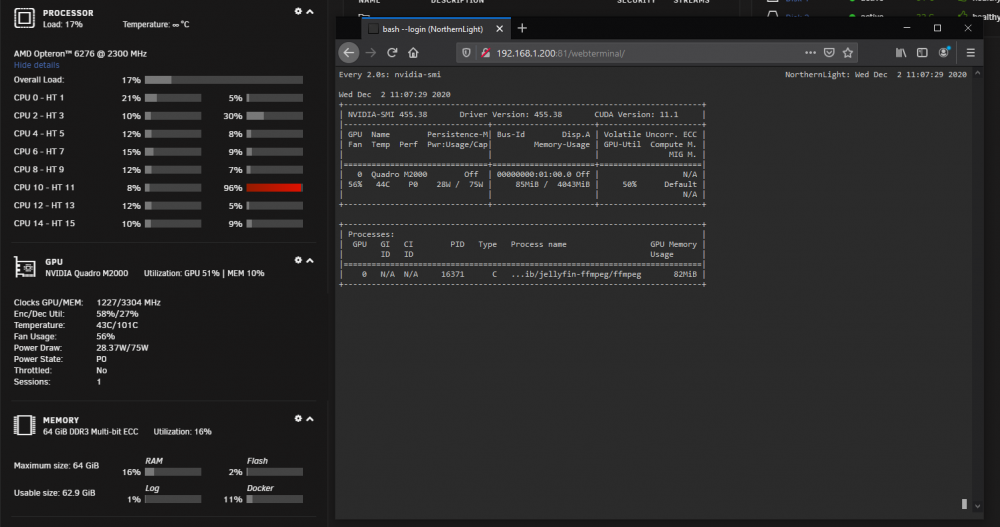
Task: Bookmark this page with star icon
Action: point(848,53)
